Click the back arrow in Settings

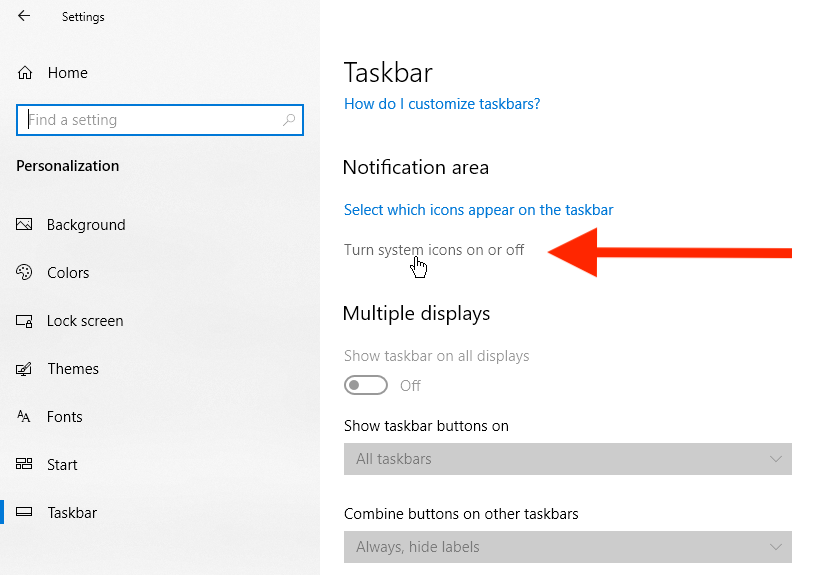tap(24, 16)
